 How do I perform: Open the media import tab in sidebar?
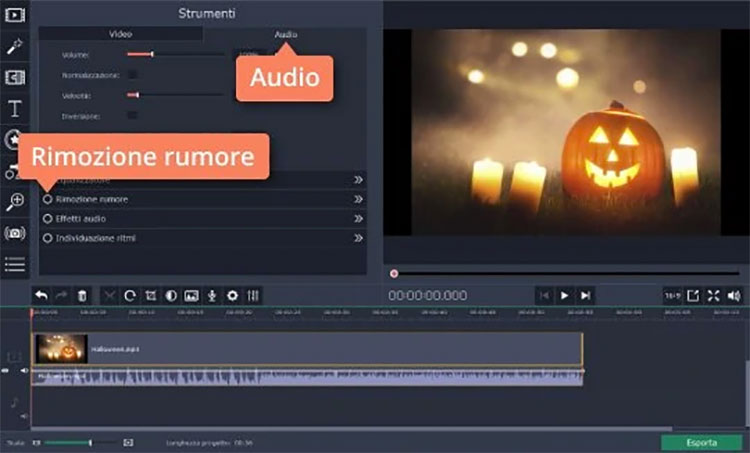(x=15, y=14)
